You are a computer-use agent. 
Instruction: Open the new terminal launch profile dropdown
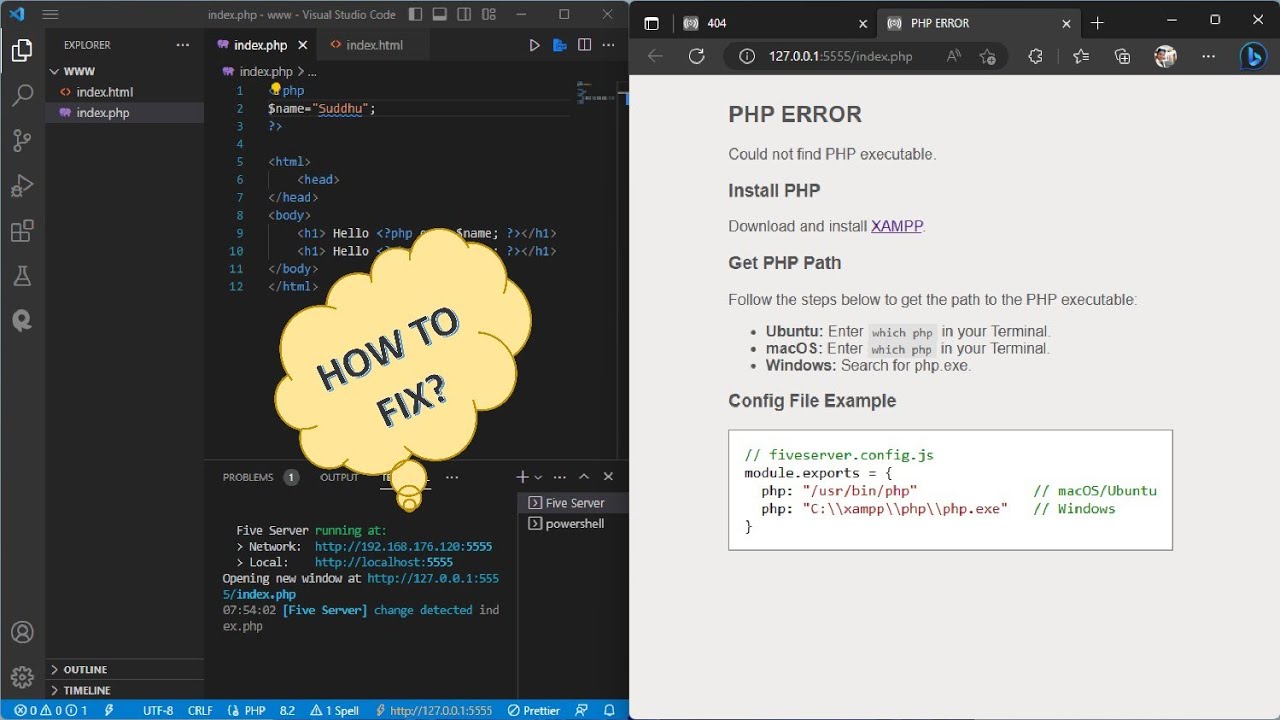click(x=538, y=477)
